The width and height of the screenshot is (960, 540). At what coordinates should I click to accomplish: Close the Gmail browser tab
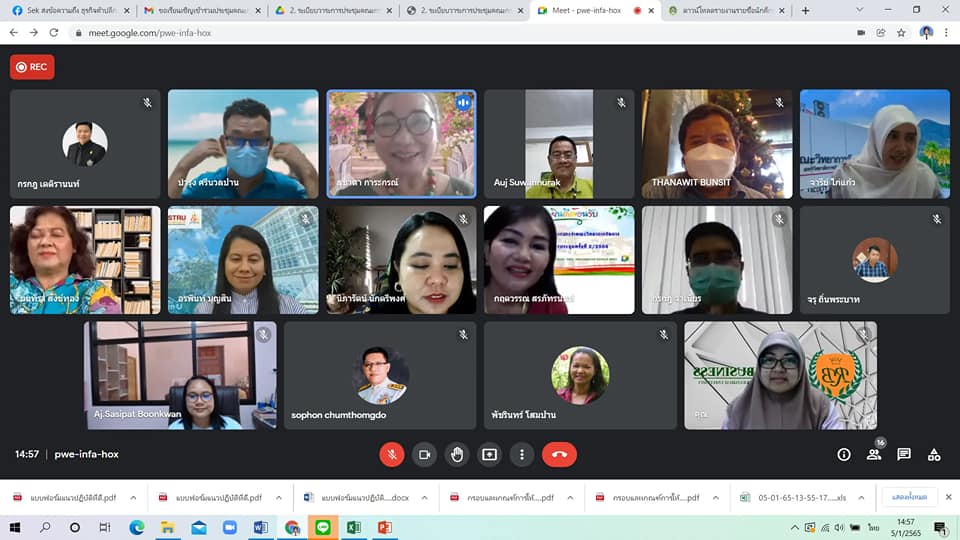click(258, 10)
